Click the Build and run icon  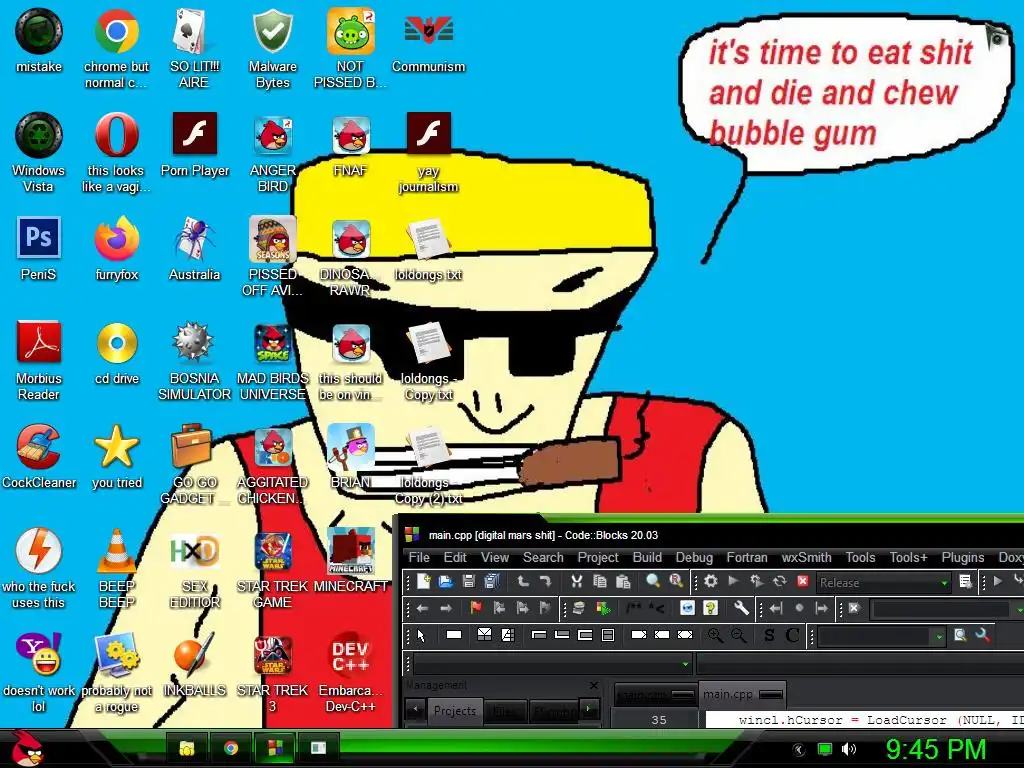click(756, 581)
